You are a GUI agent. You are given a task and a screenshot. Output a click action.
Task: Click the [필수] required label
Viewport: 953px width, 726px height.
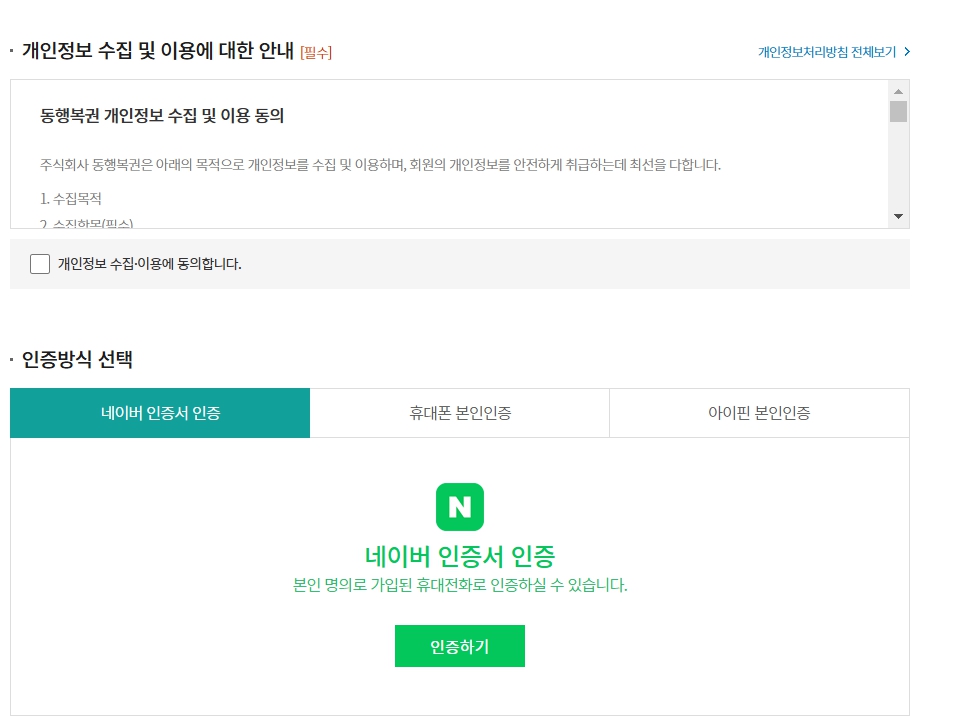(316, 53)
